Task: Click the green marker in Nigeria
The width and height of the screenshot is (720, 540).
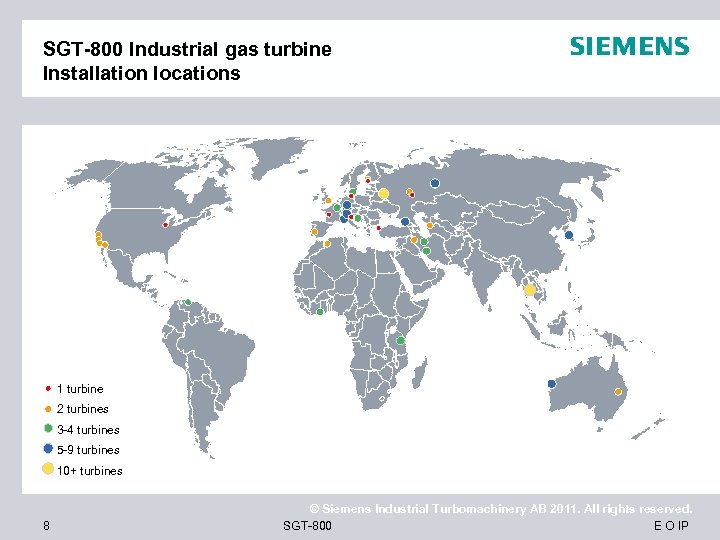Action: pyautogui.click(x=320, y=312)
